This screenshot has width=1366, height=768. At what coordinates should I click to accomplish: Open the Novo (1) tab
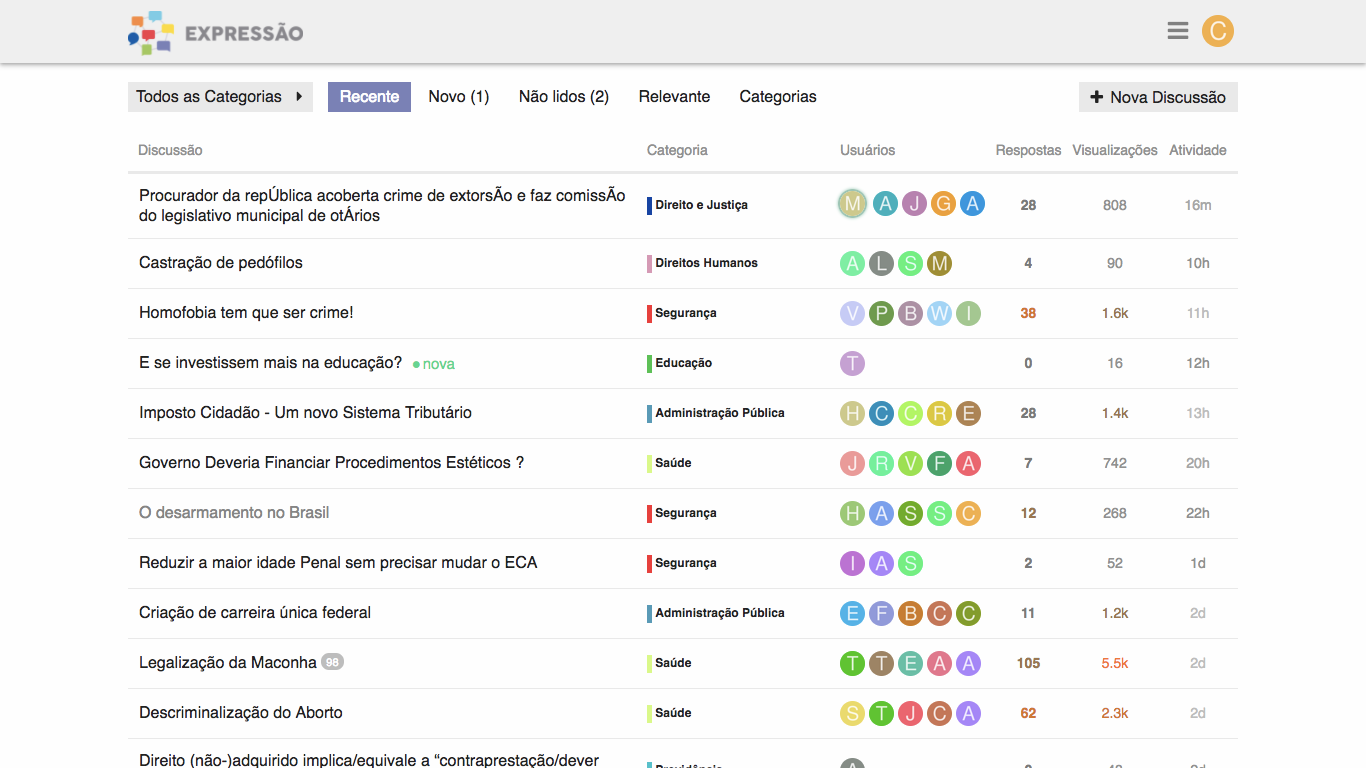458,97
